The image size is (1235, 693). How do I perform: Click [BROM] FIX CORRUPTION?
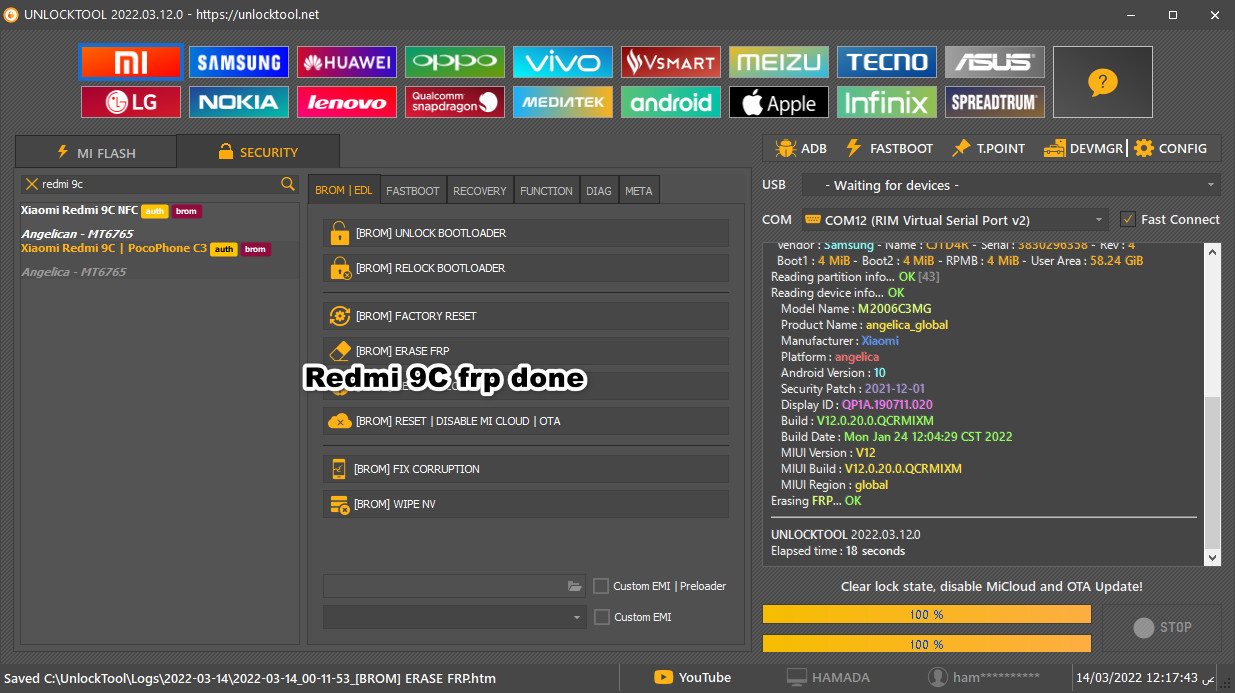[526, 469]
